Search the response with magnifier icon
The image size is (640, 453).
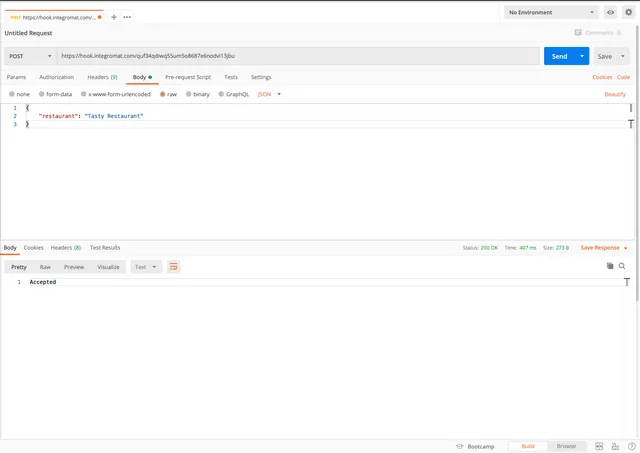coord(622,266)
